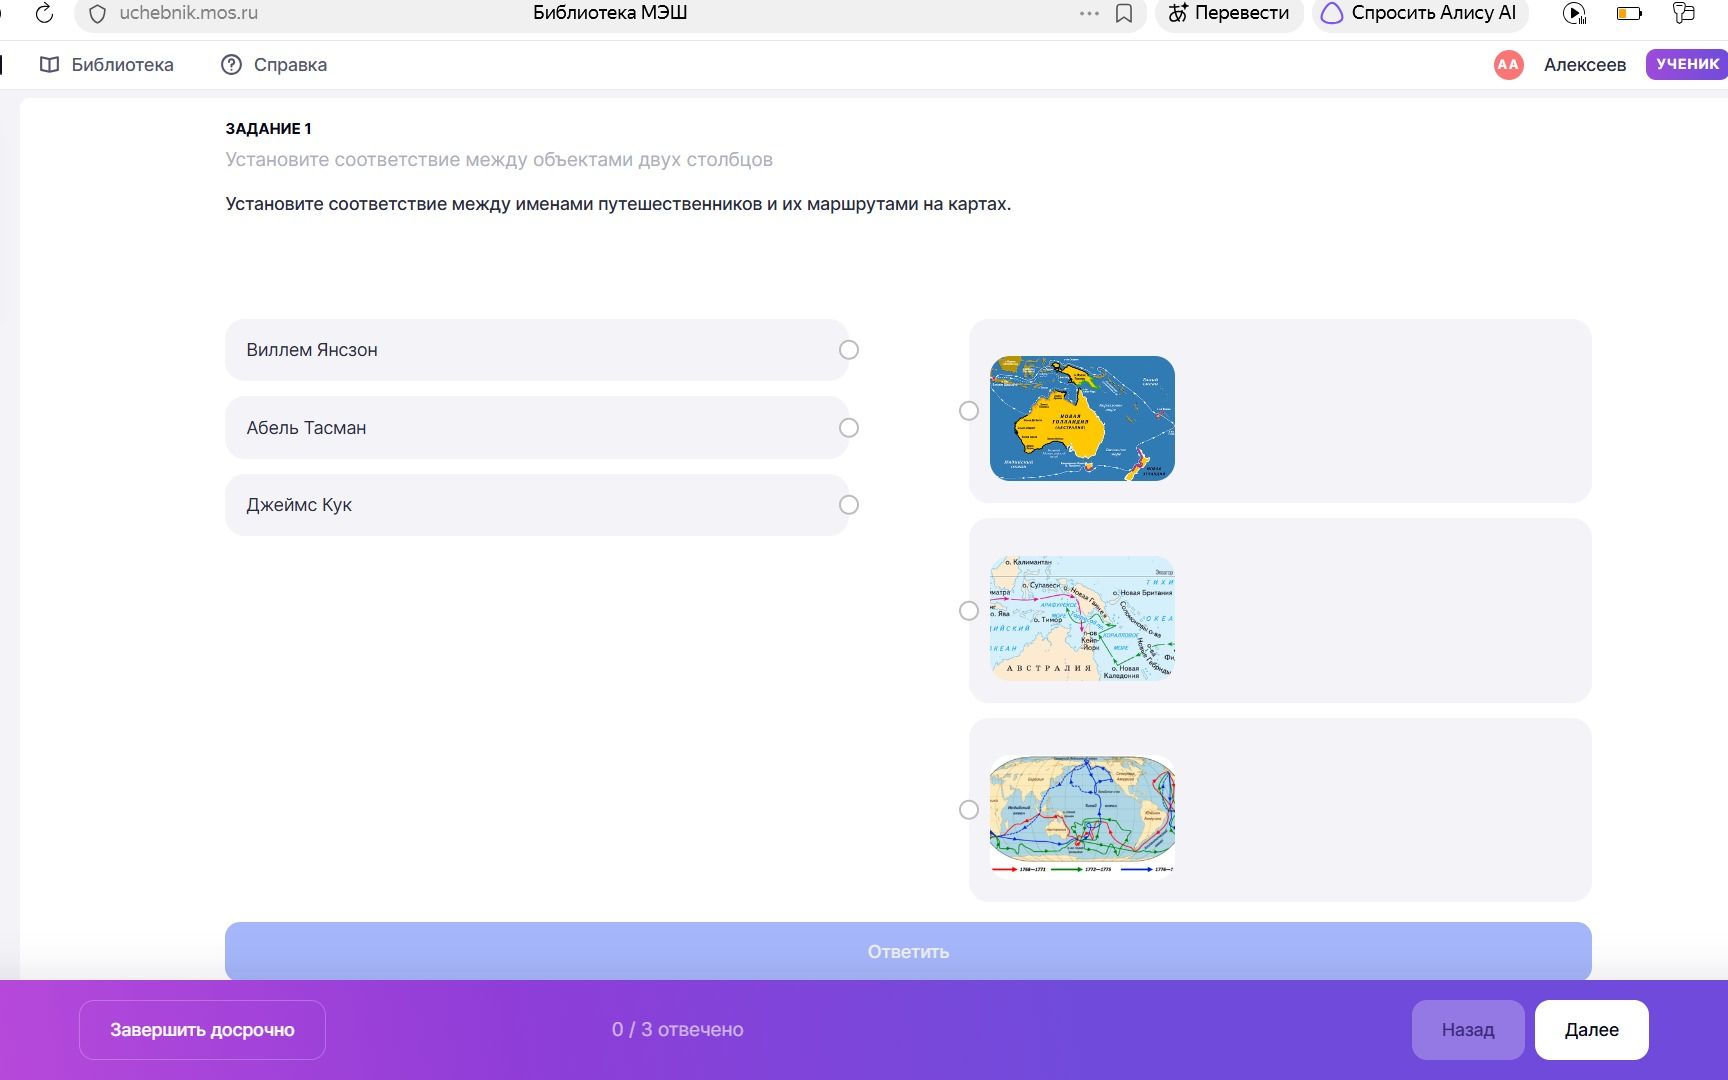Click the Абель Тасман answer card
Image resolution: width=1728 pixels, height=1080 pixels.
pos(537,428)
